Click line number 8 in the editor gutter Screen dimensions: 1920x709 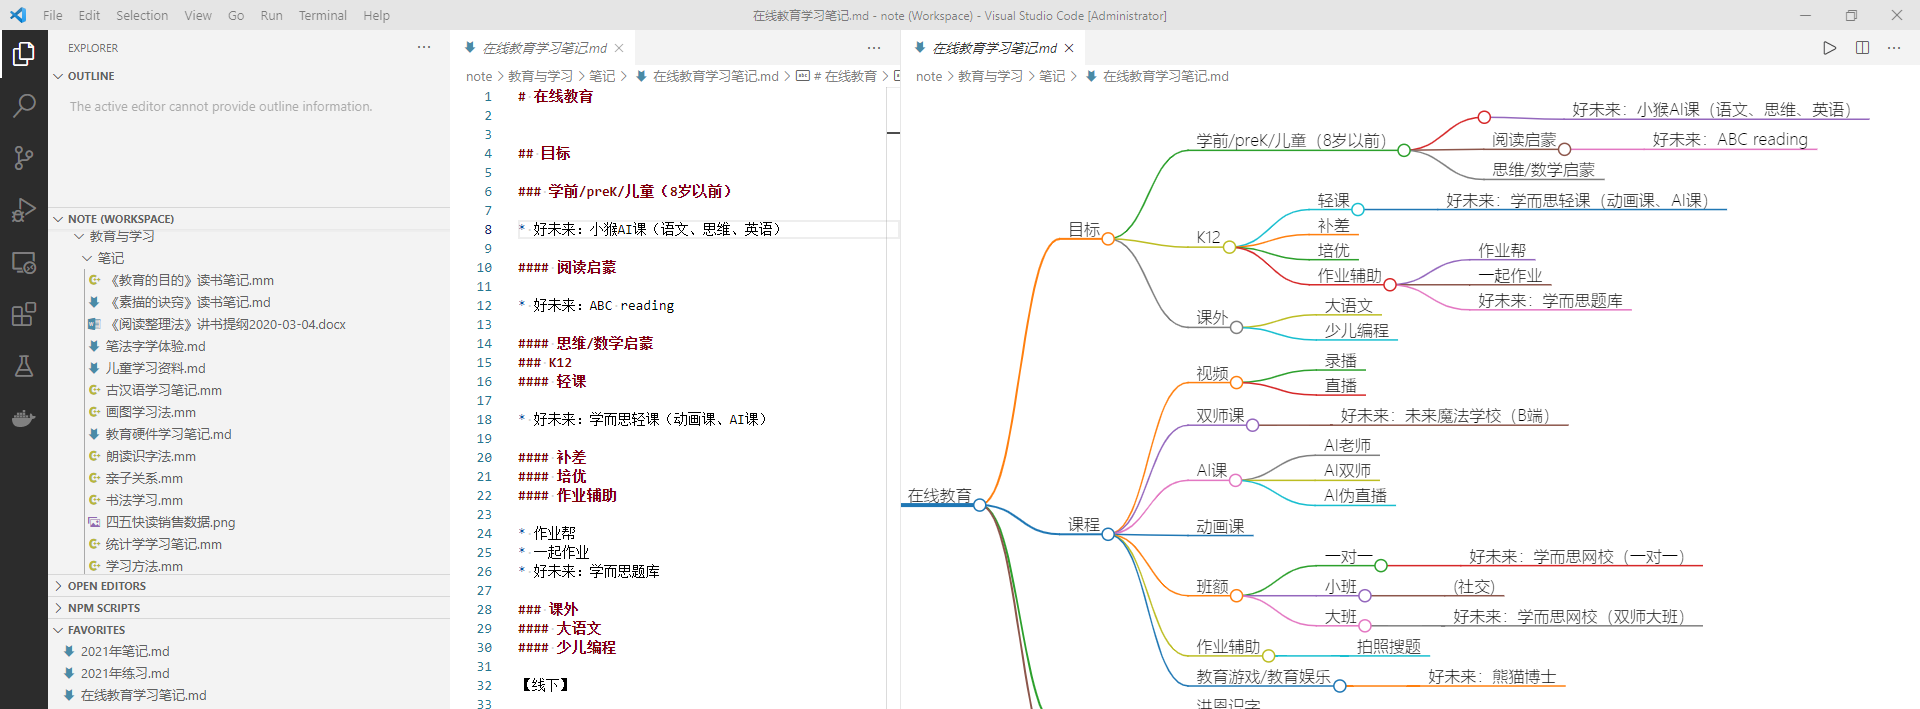click(488, 229)
